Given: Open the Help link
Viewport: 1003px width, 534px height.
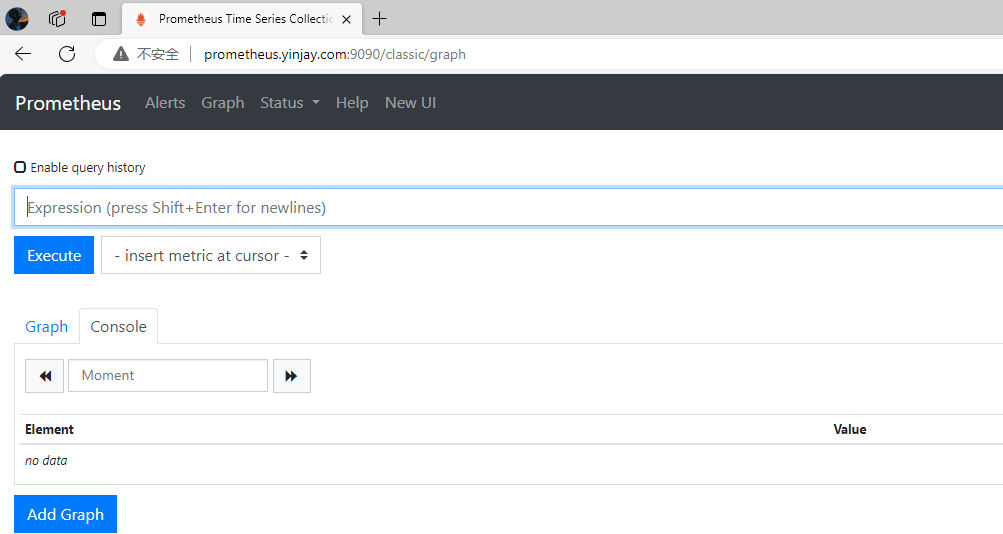Looking at the screenshot, I should (x=352, y=103).
